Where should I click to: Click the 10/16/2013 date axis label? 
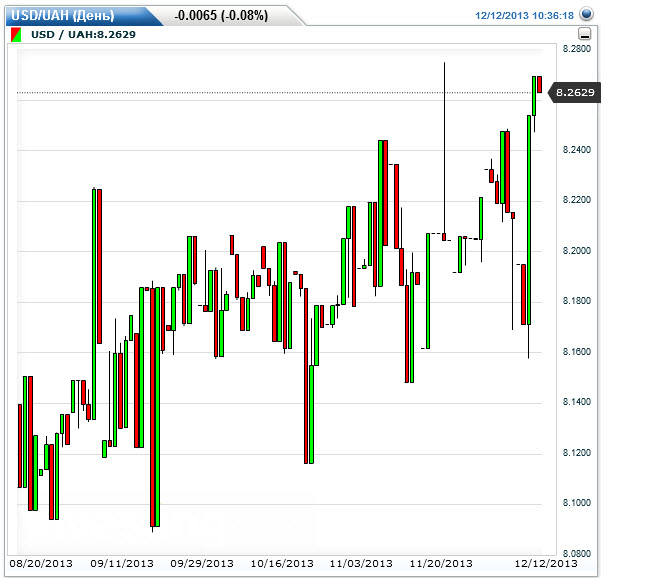coord(282,564)
